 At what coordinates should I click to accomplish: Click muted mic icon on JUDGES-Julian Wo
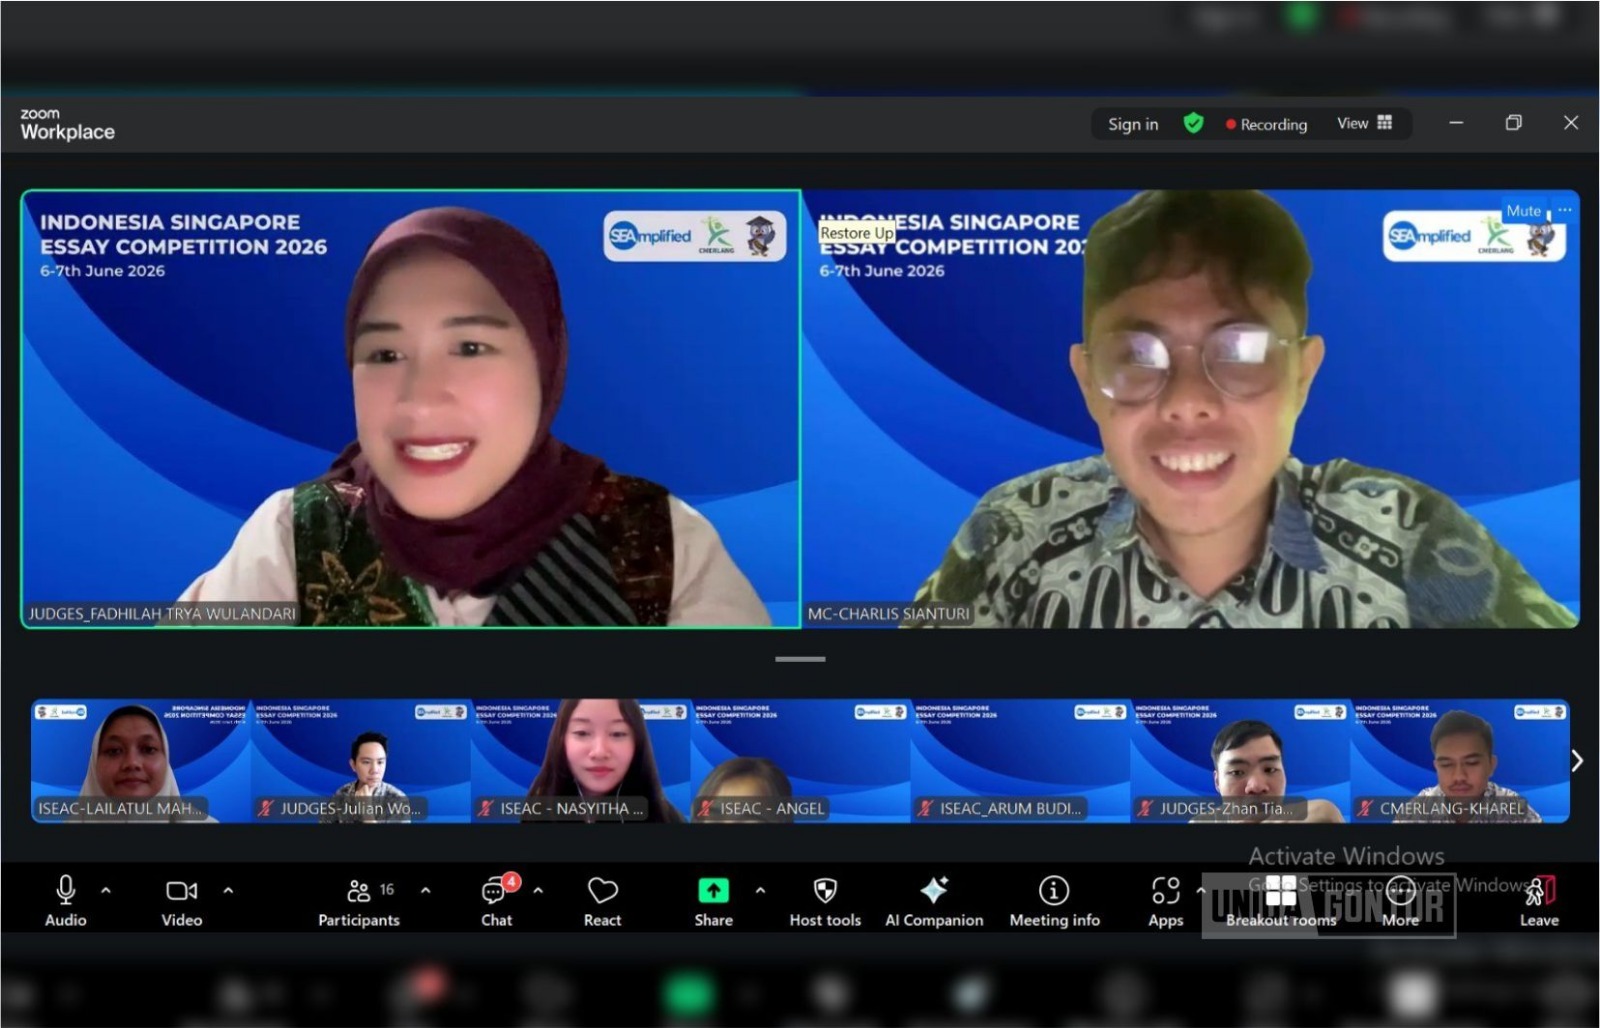click(266, 808)
